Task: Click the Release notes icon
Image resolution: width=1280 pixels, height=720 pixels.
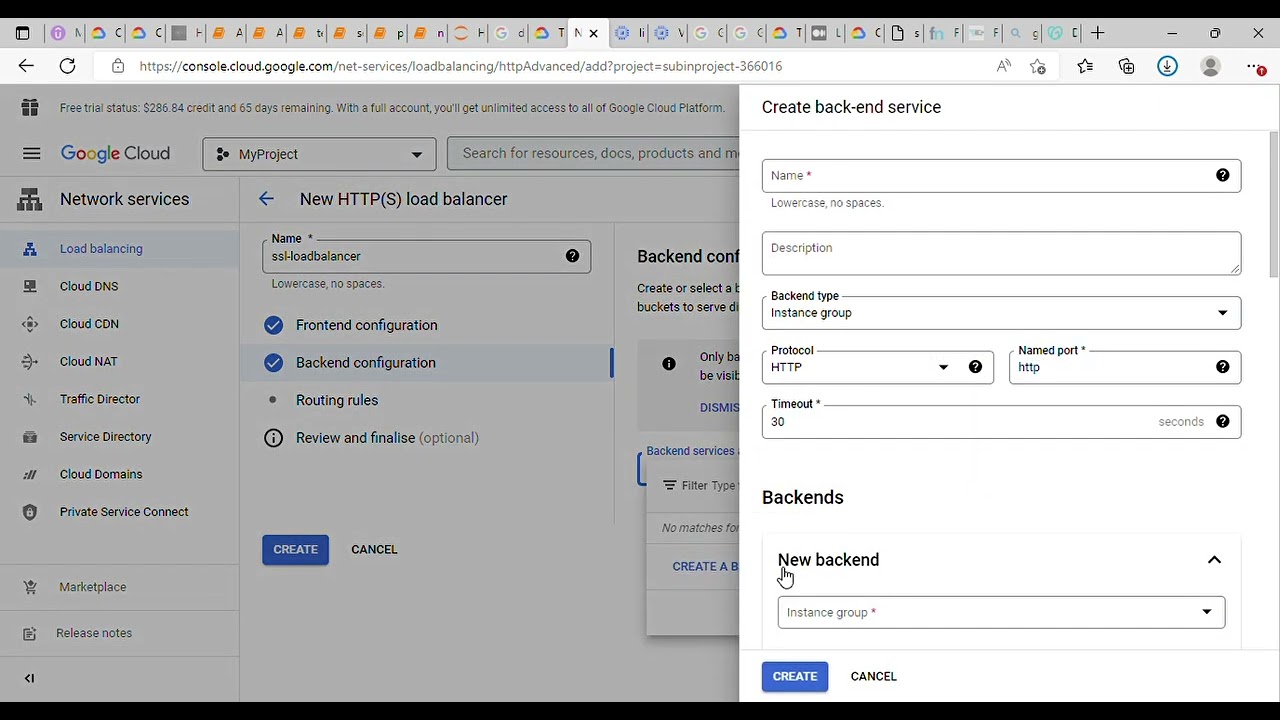Action: (30, 633)
